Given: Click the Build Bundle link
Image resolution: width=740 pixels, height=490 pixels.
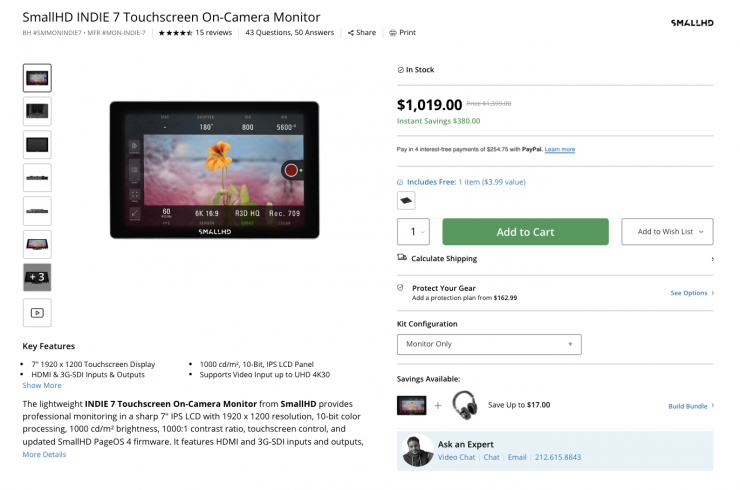Looking at the screenshot, I should 690,406.
